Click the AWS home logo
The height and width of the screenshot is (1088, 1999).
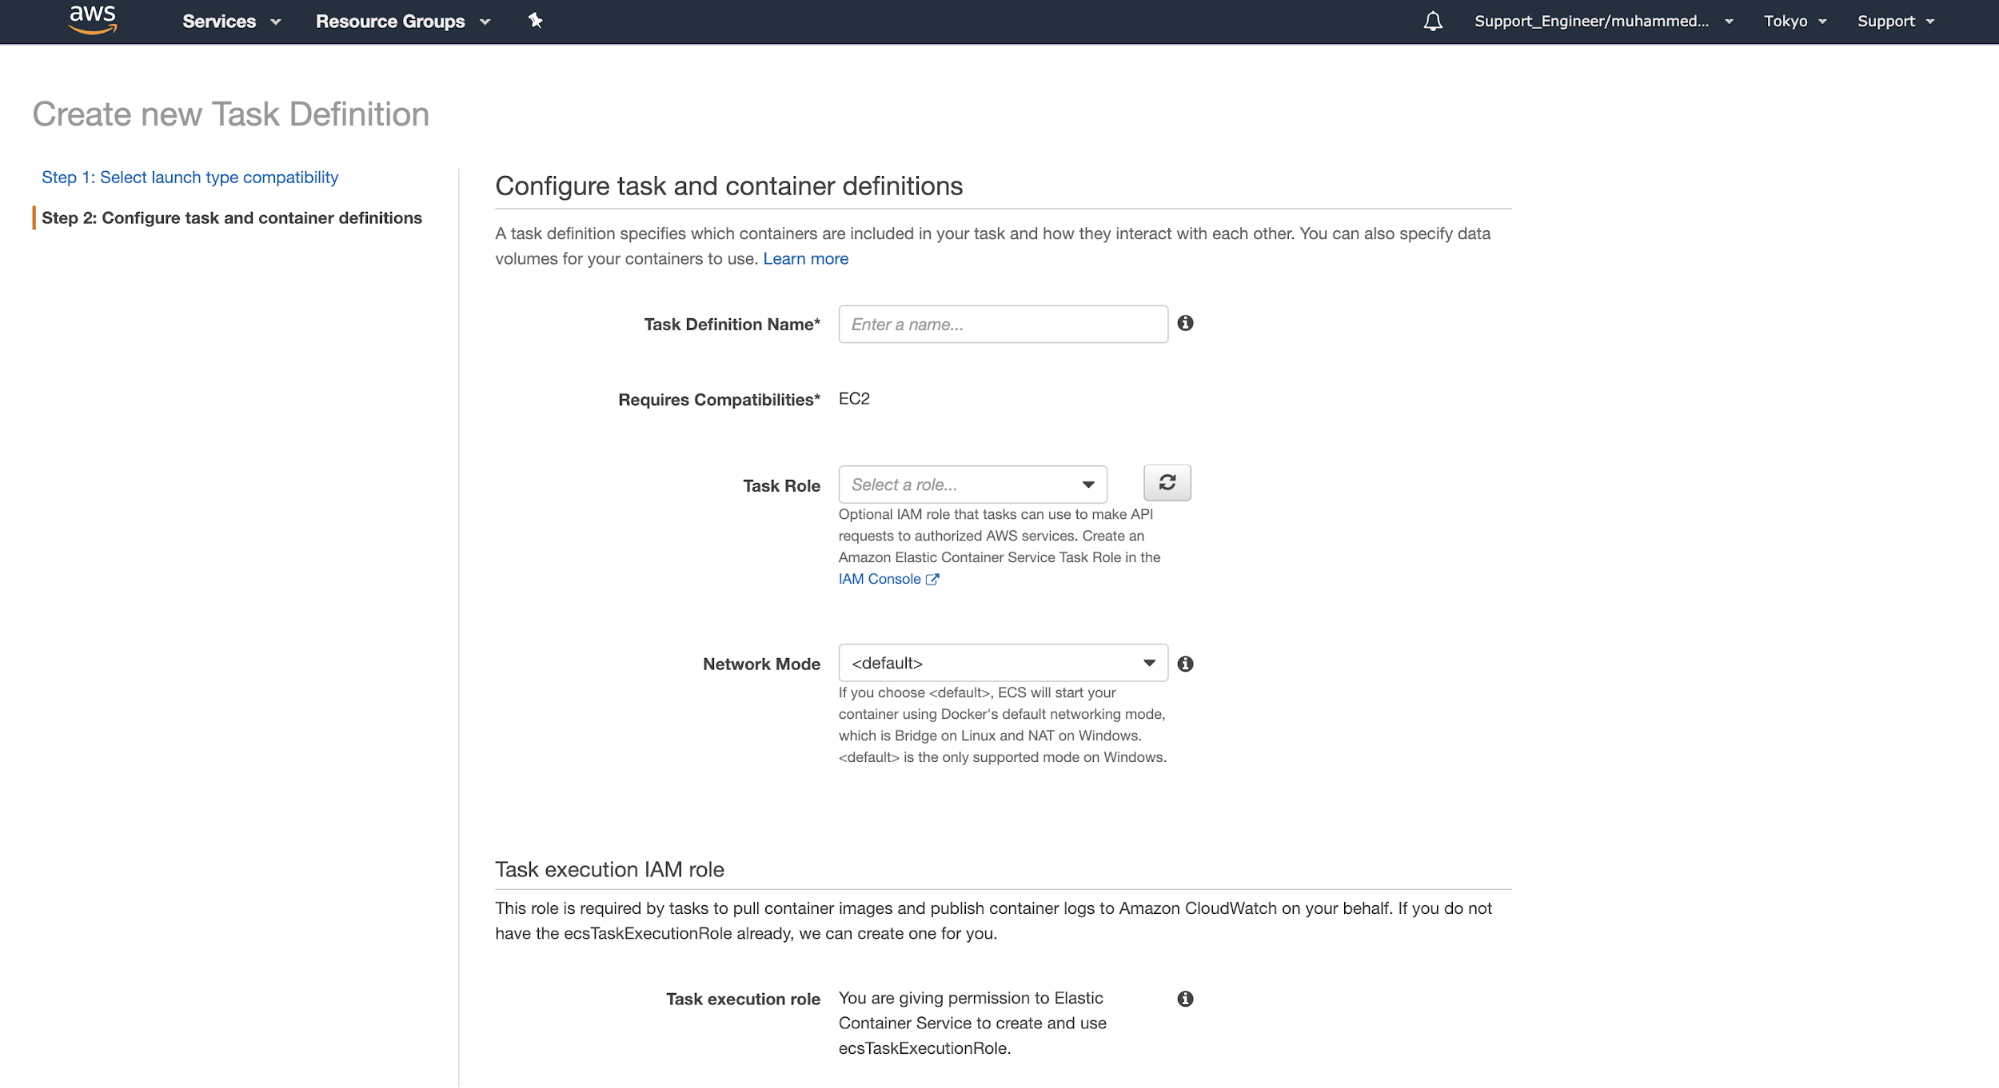(x=93, y=20)
